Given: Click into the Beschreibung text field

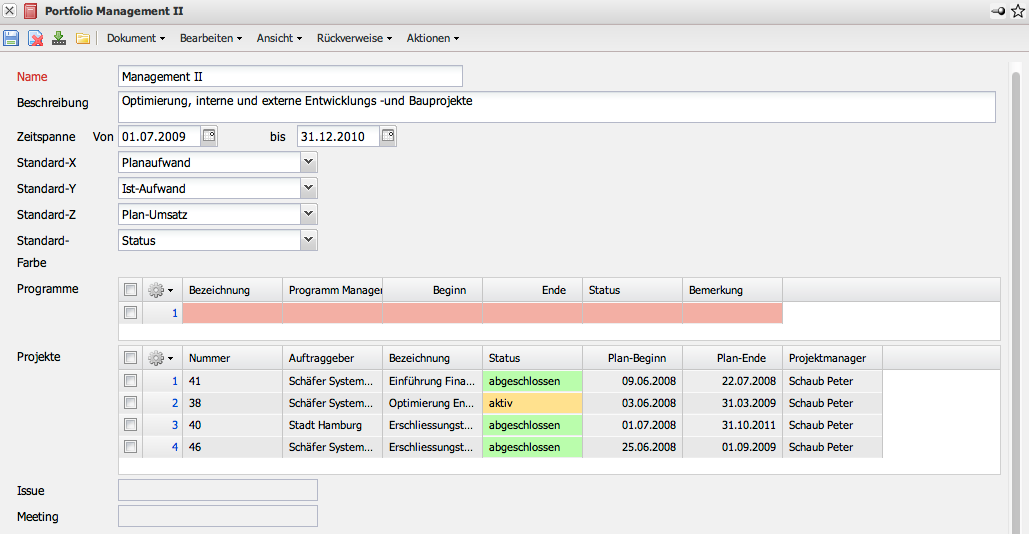Looking at the screenshot, I should [x=556, y=107].
